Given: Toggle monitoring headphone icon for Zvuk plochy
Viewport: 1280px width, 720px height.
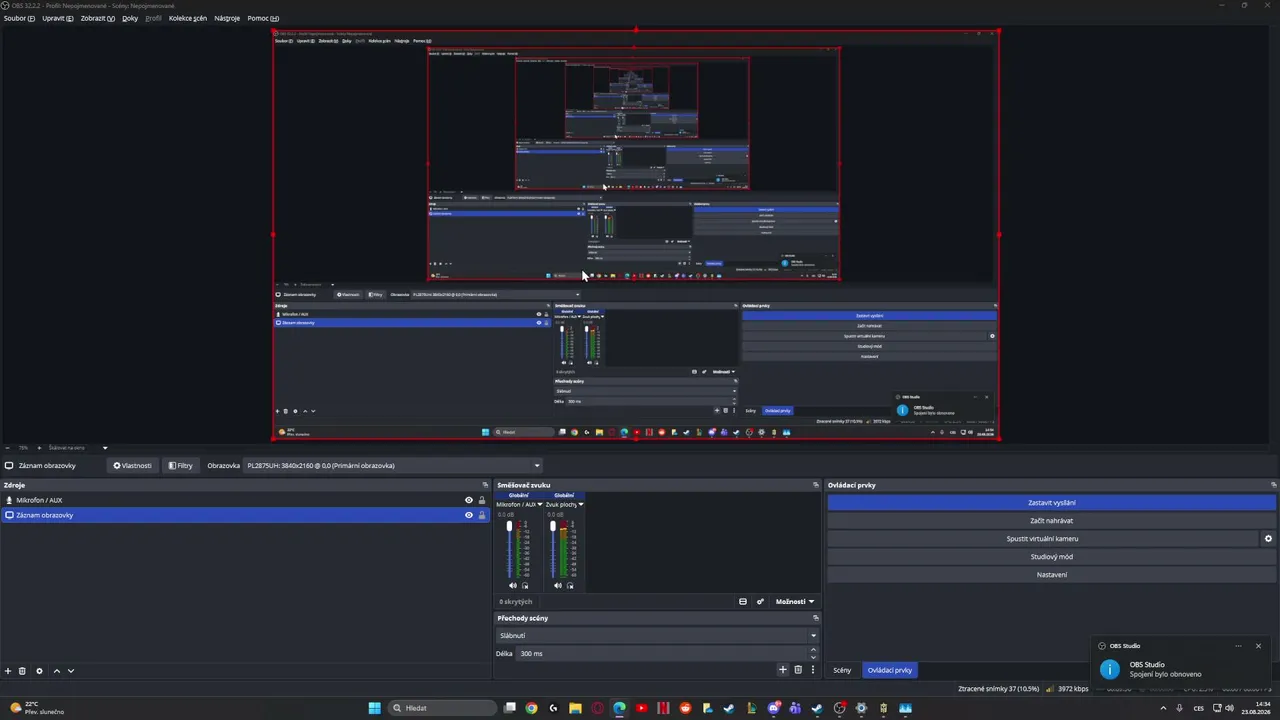Looking at the screenshot, I should click(x=570, y=586).
